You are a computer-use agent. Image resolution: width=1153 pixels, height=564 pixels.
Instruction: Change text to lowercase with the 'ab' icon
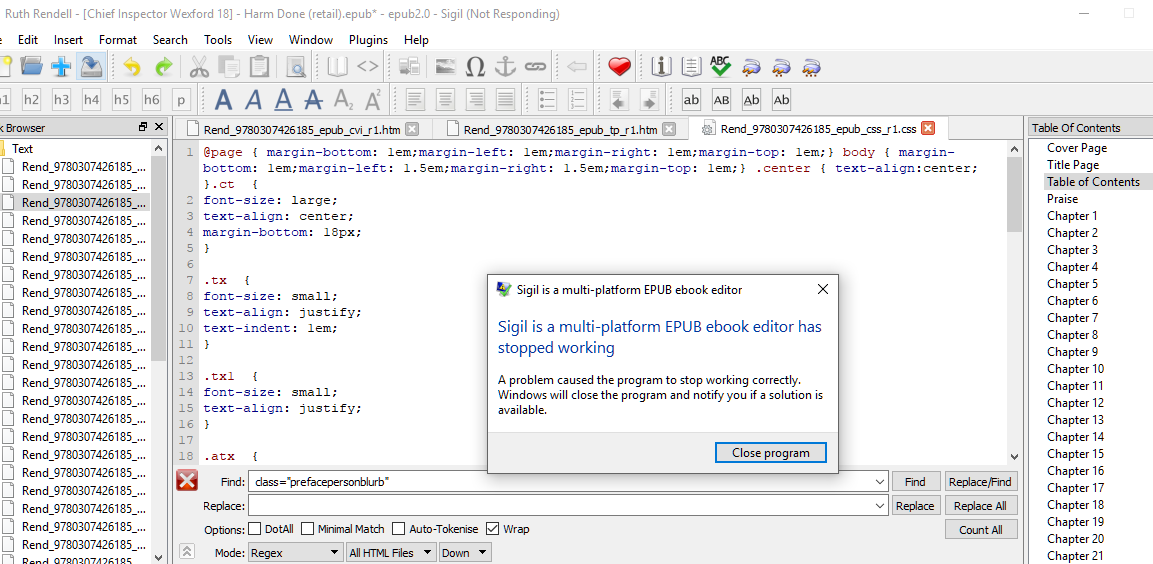pos(691,99)
